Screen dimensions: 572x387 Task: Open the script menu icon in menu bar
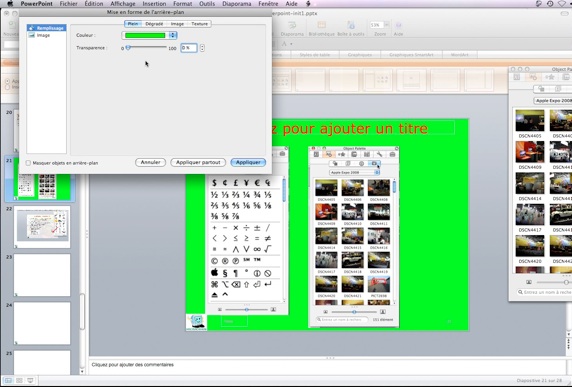[308, 4]
